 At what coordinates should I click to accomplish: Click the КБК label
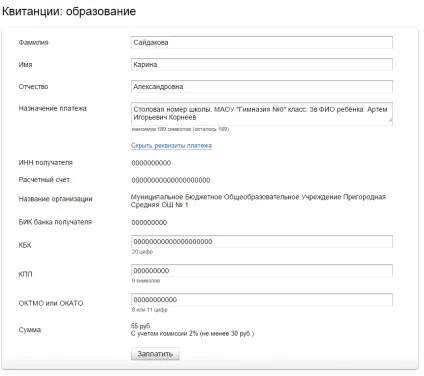(25, 245)
